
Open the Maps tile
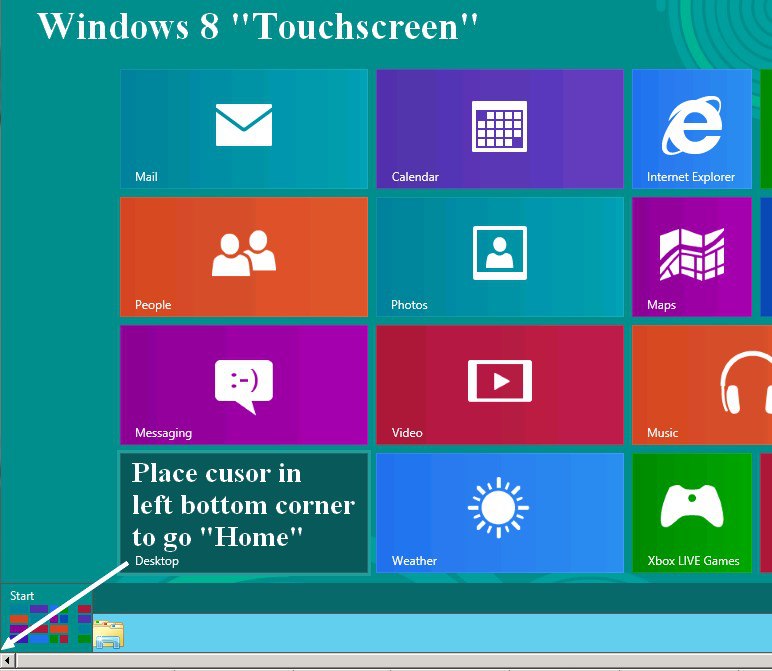(x=692, y=257)
